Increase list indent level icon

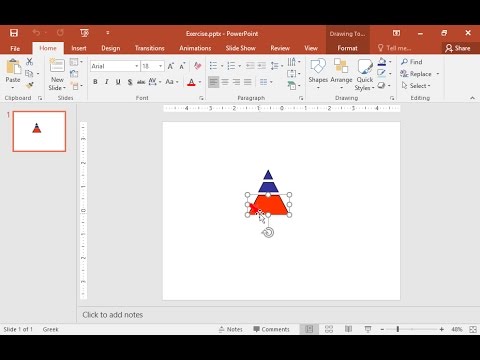[x=262, y=66]
